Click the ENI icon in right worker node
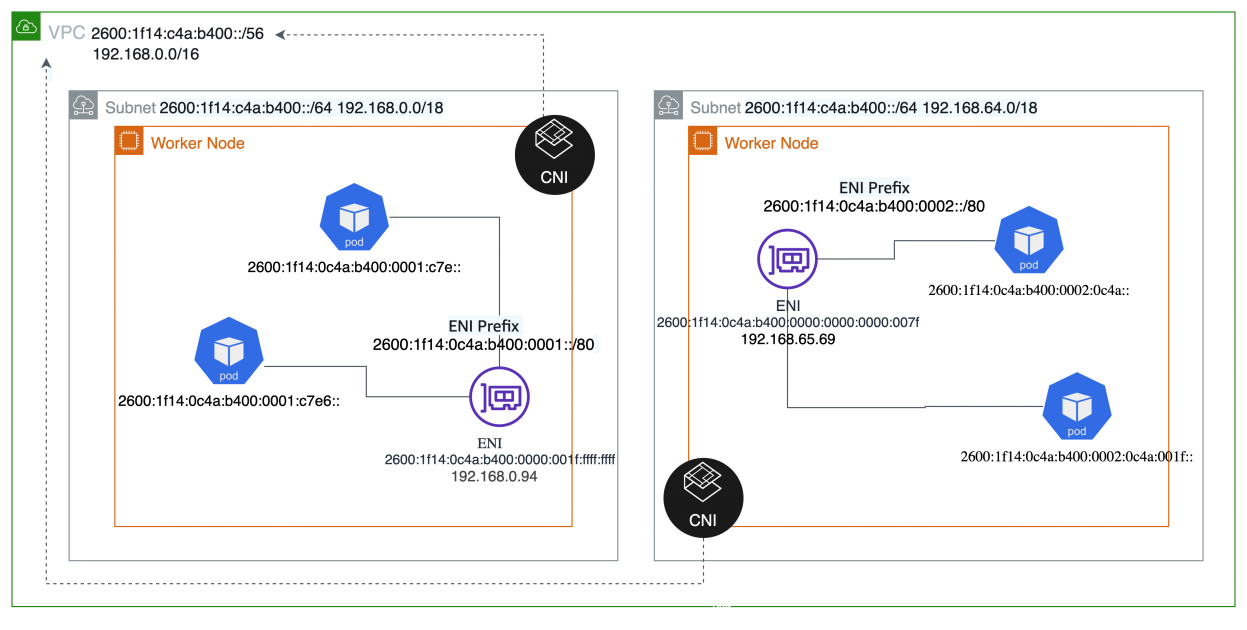The image size is (1247, 630). 787,259
